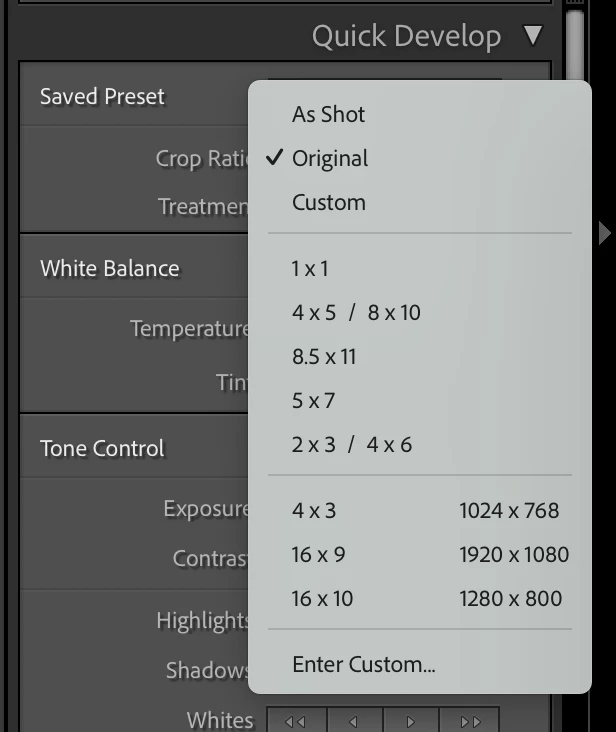Select 8.5 x 11 crop ratio

pyautogui.click(x=324, y=356)
